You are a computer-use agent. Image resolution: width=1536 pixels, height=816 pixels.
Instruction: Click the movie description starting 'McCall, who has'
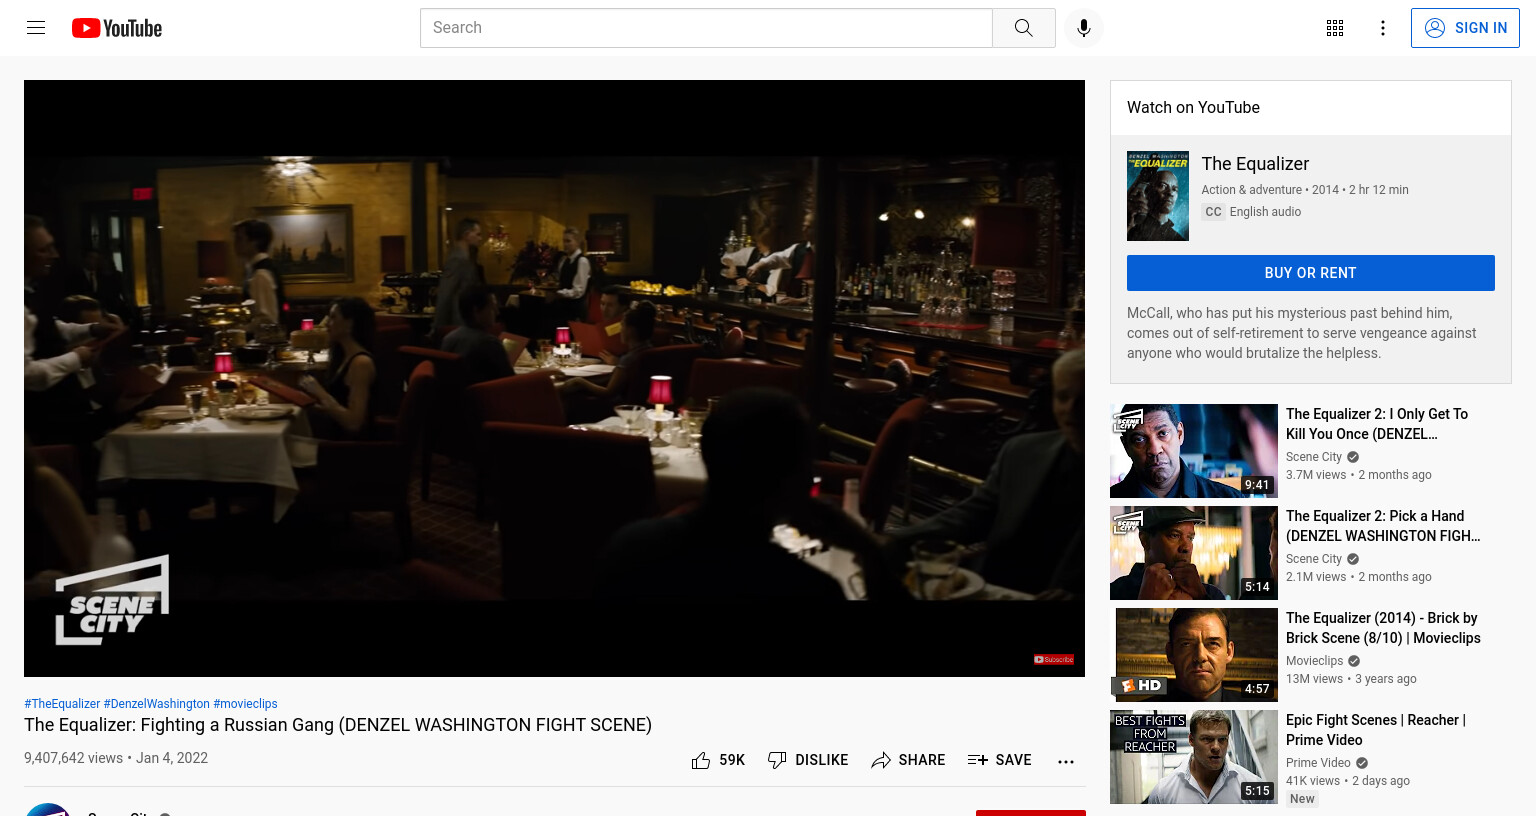tap(1301, 333)
